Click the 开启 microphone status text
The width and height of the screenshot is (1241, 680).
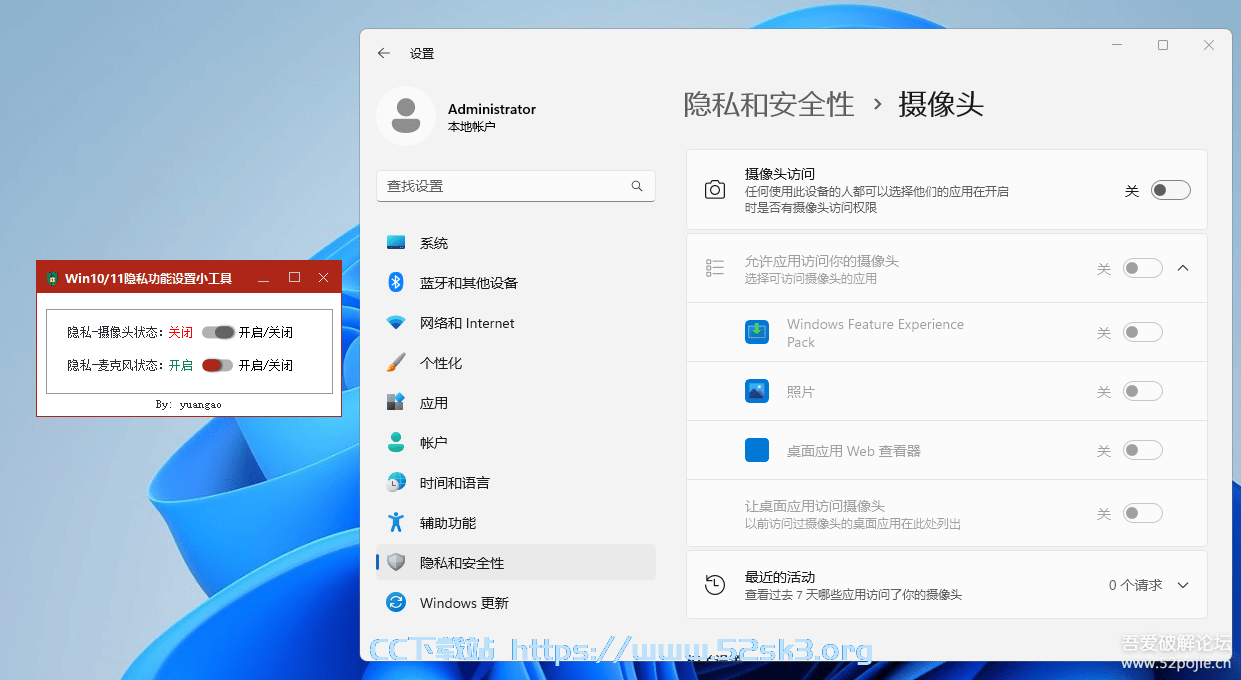click(180, 365)
